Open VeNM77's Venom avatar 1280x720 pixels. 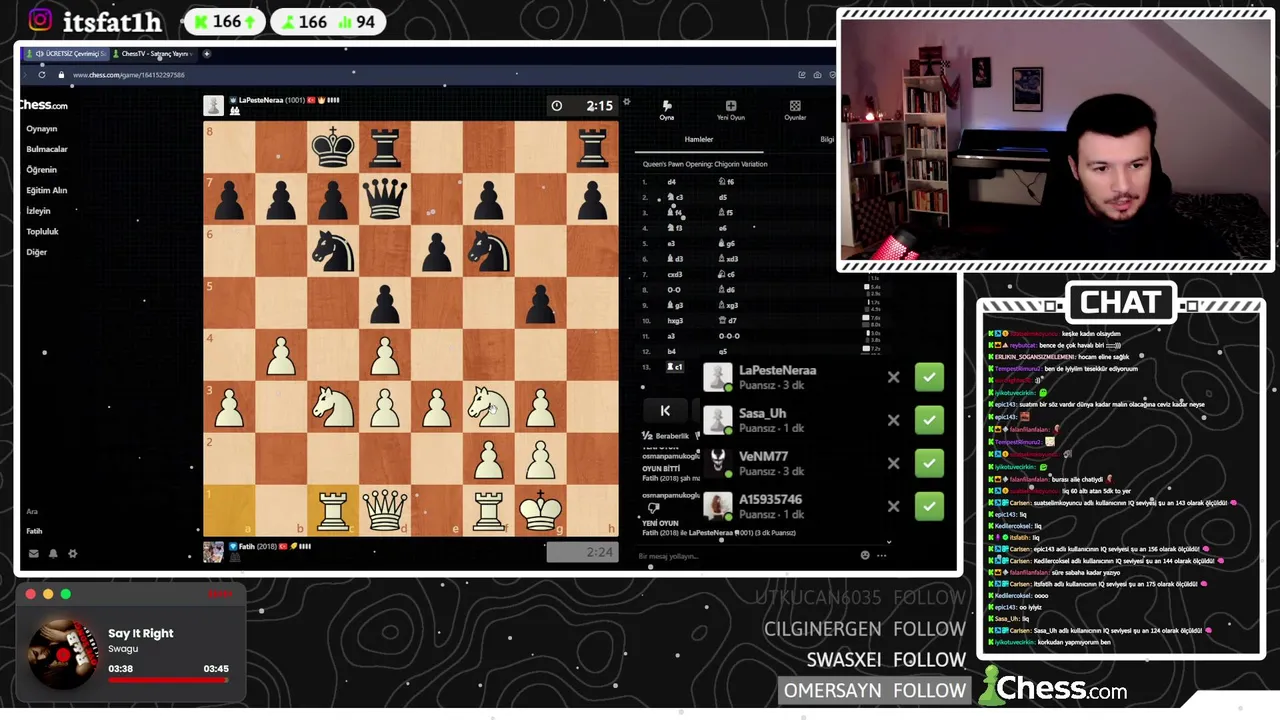[717, 463]
